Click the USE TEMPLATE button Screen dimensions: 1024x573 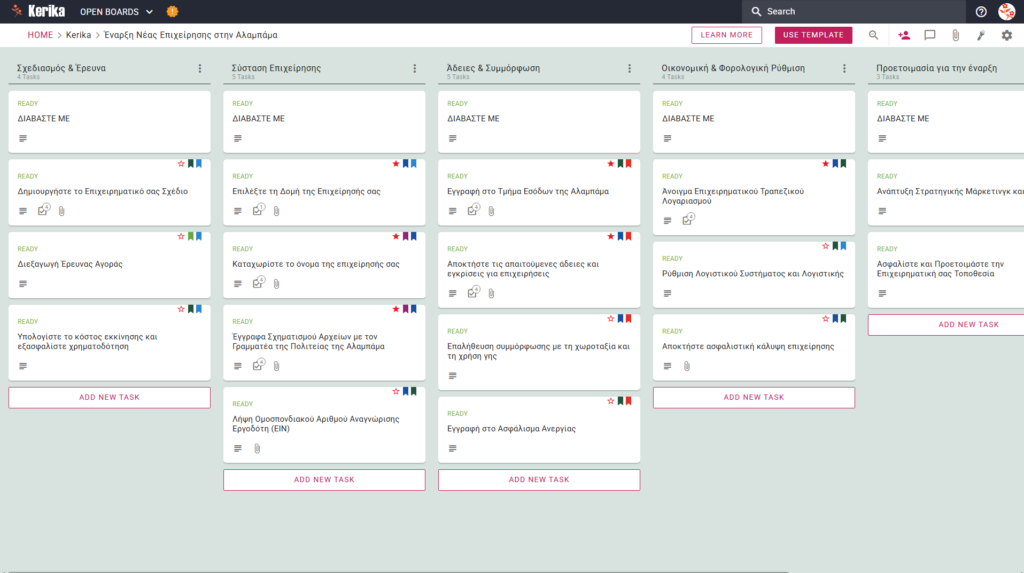[x=813, y=35]
